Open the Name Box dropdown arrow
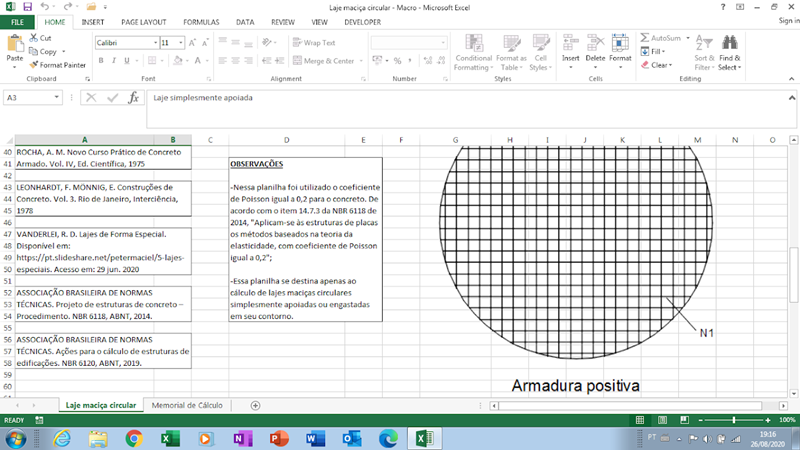This screenshot has width=800, height=450. (56, 97)
